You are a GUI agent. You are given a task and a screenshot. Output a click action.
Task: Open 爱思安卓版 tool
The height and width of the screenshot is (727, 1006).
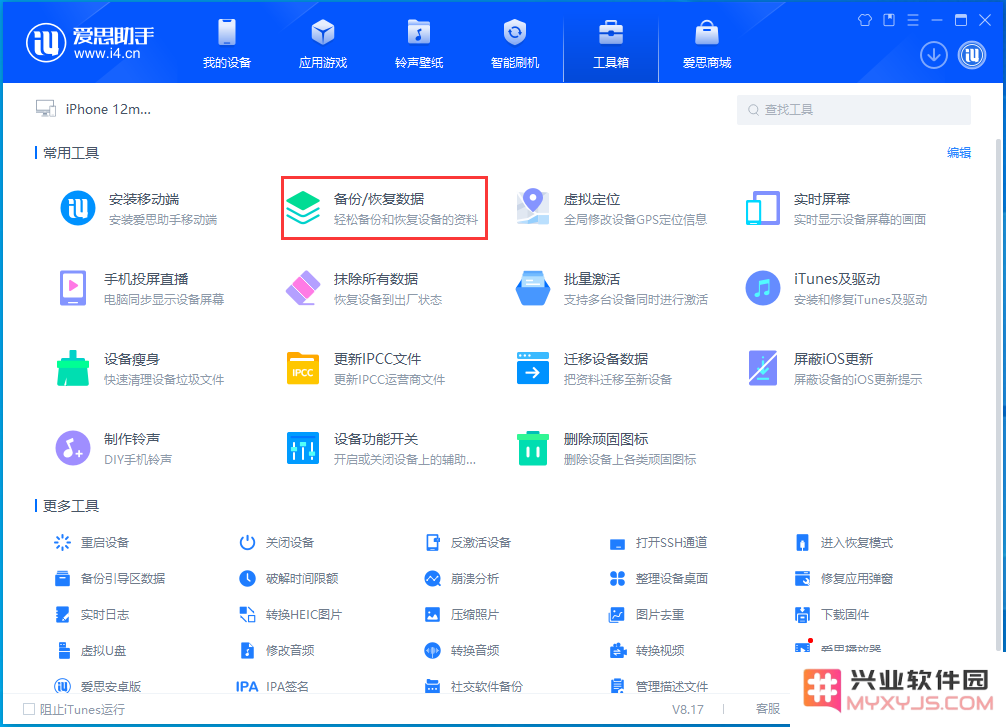(98, 687)
